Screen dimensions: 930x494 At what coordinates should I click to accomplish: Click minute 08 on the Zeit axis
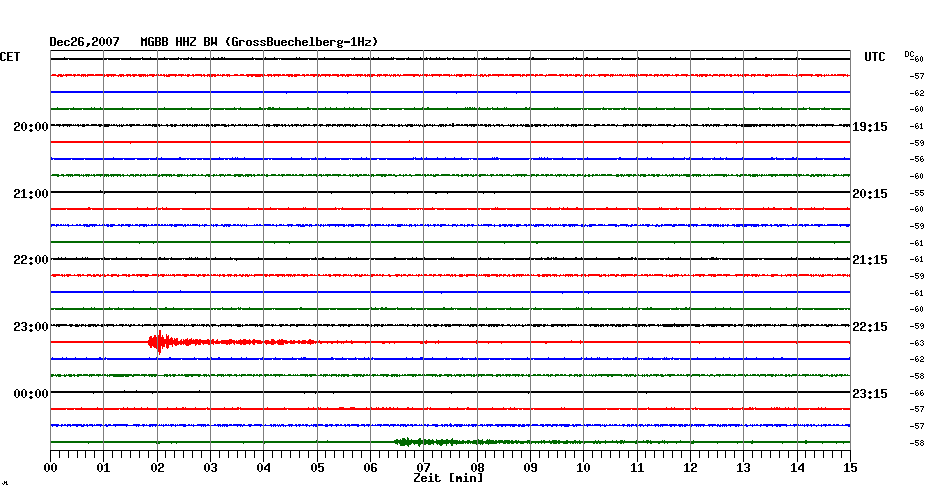click(x=477, y=468)
